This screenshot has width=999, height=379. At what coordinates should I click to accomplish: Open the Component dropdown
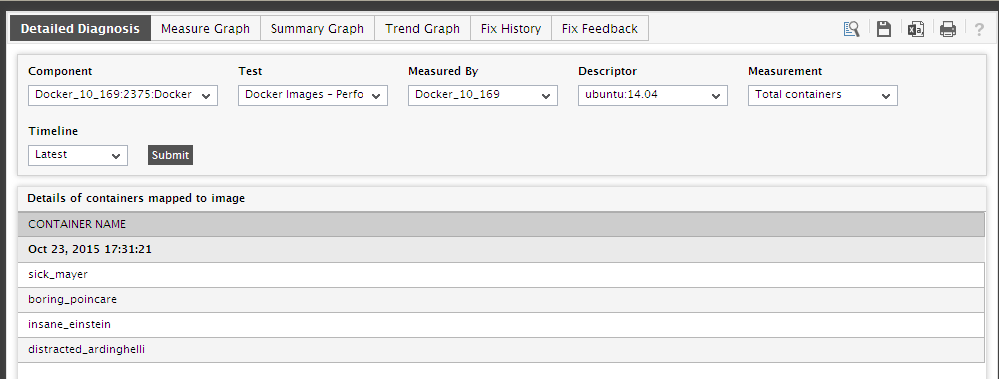tap(123, 95)
